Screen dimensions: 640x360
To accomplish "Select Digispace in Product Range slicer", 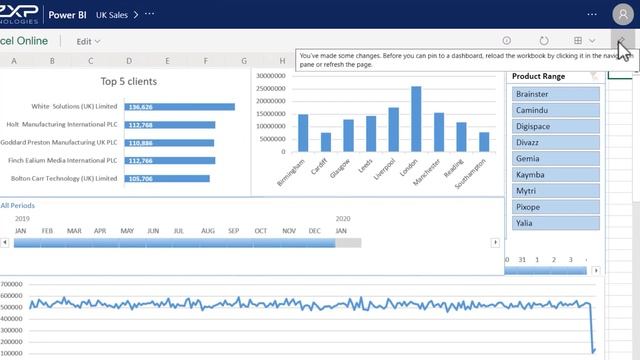I will click(556, 126).
